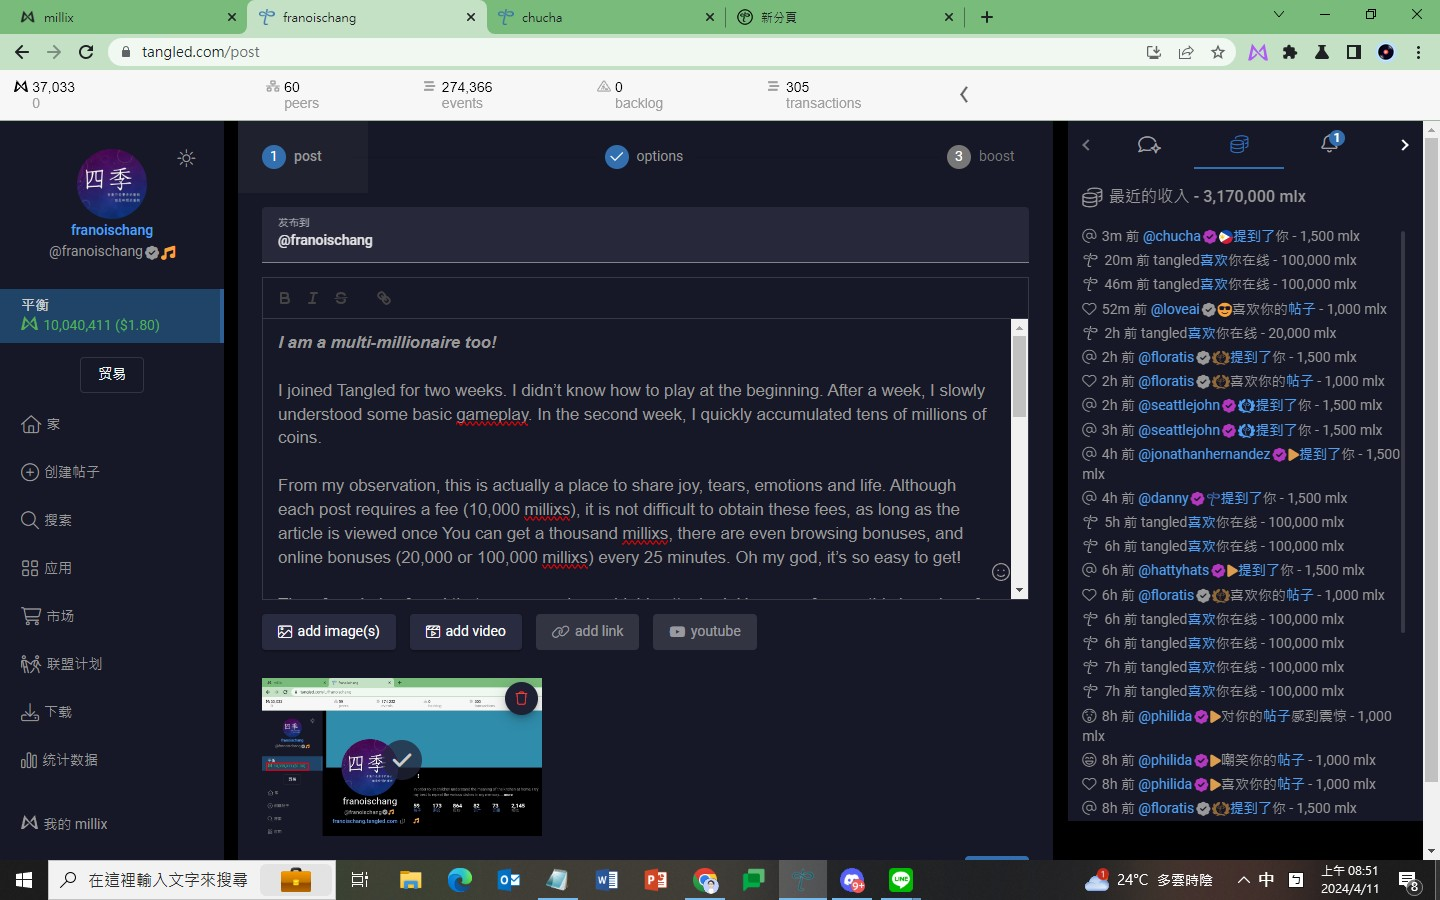This screenshot has width=1440, height=900.
Task: Apply italic formatting in editor
Action: (313, 298)
